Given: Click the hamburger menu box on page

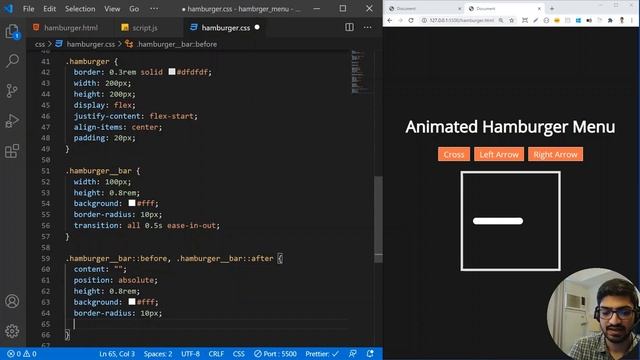Looking at the screenshot, I should [x=510, y=221].
